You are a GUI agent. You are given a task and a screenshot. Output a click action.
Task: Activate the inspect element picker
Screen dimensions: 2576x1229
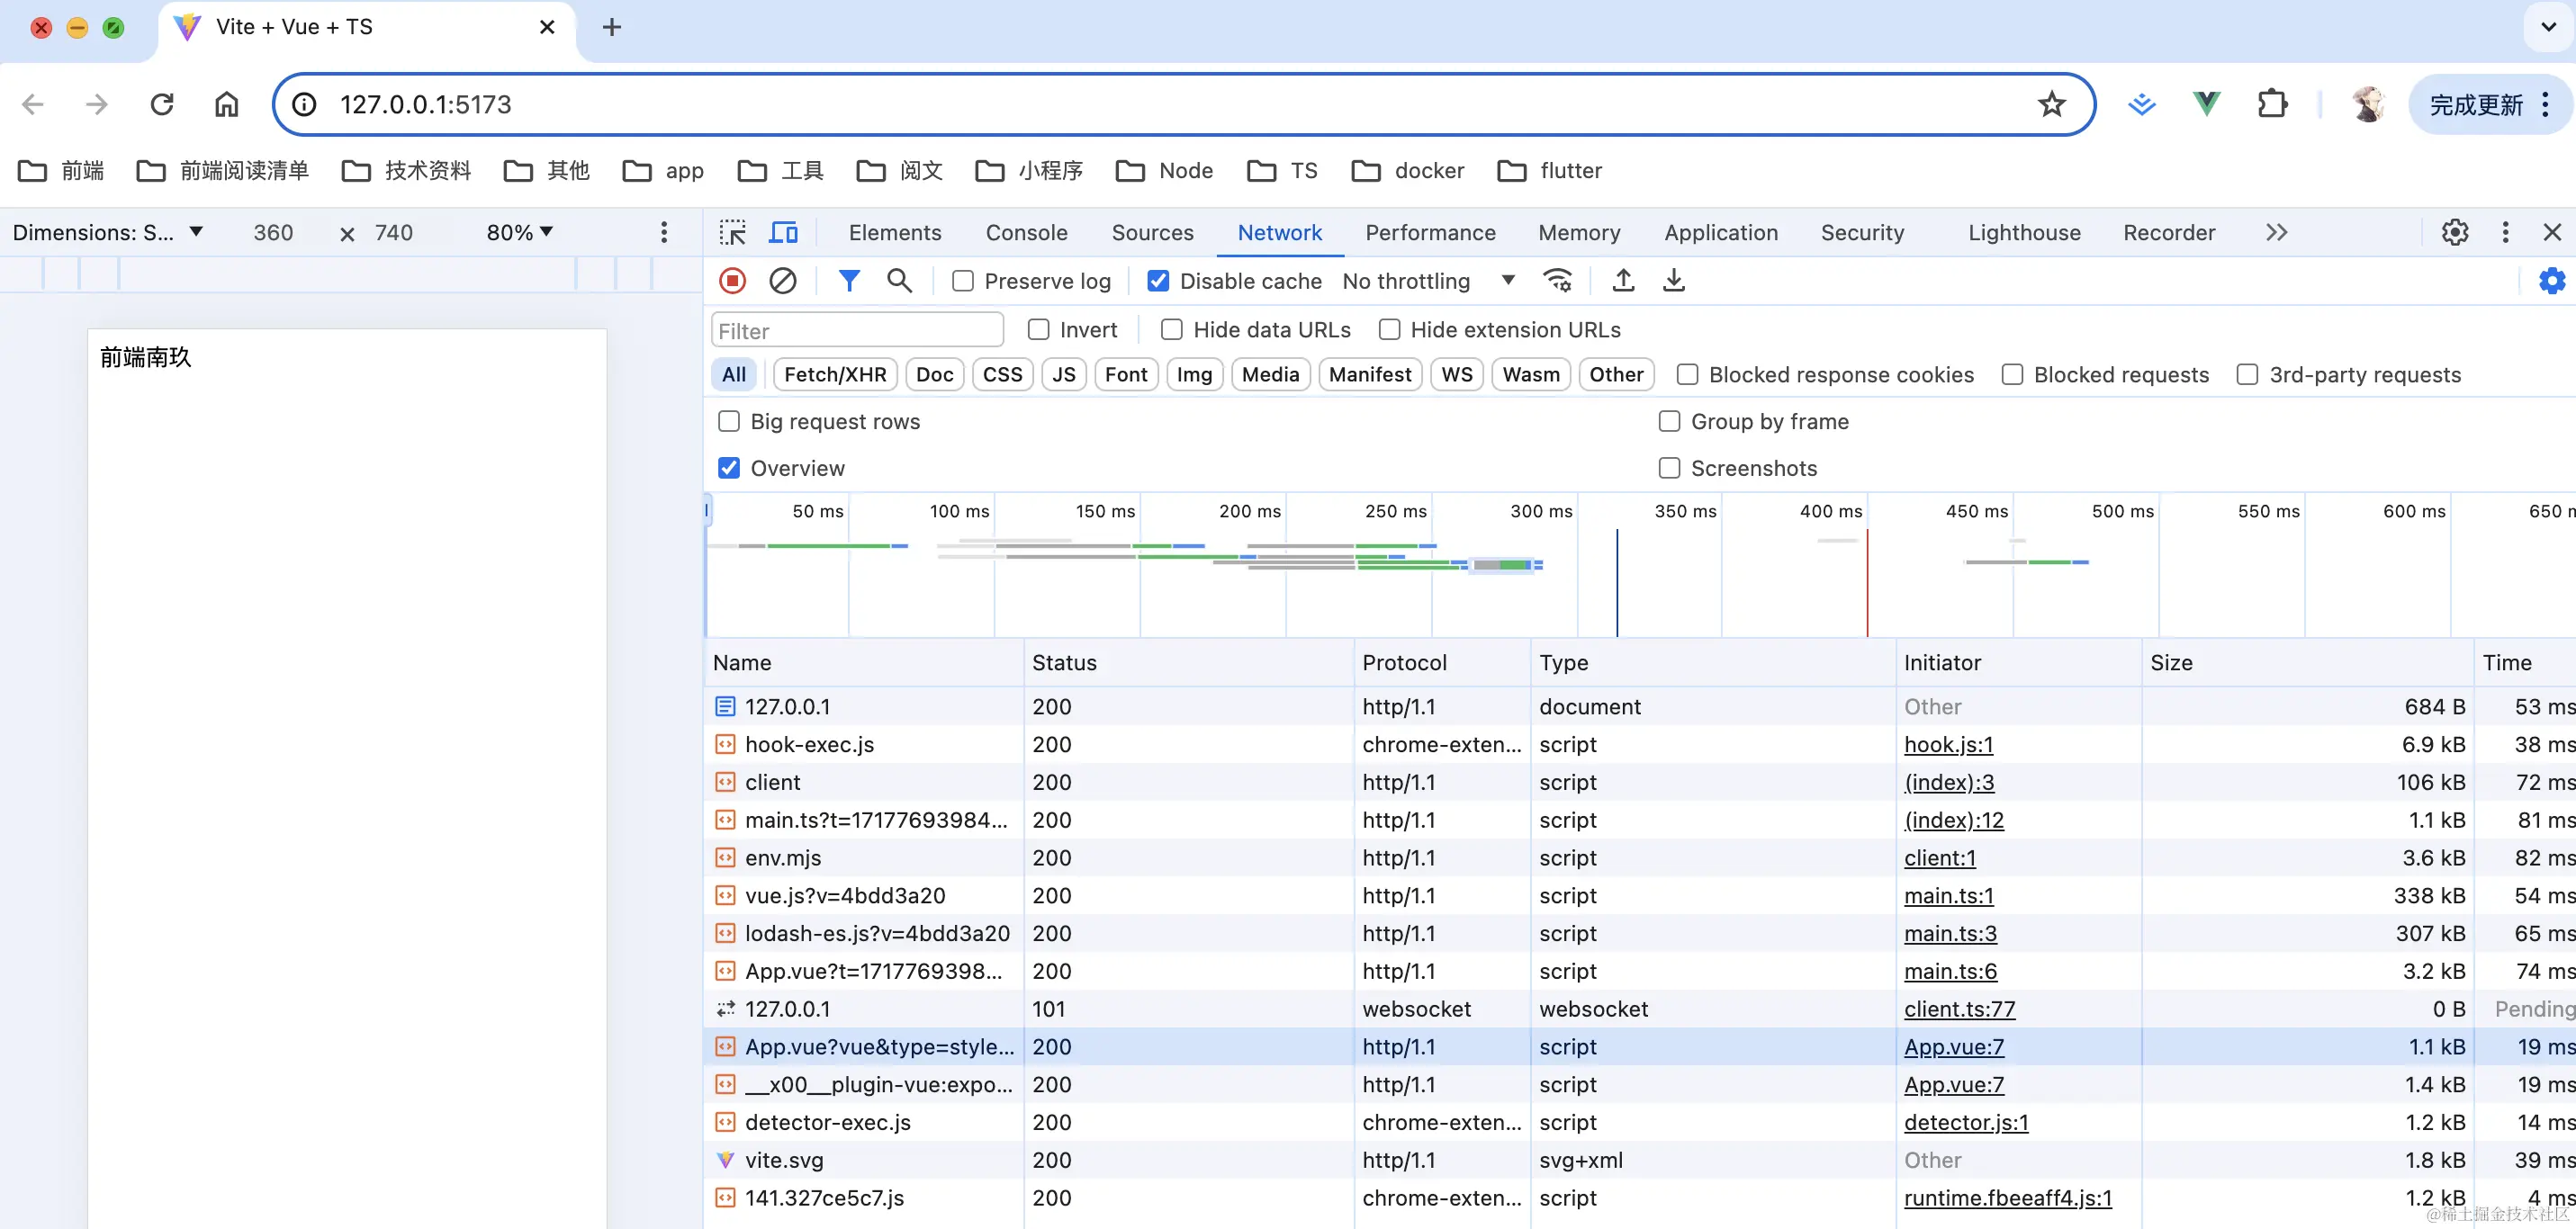pyautogui.click(x=732, y=233)
